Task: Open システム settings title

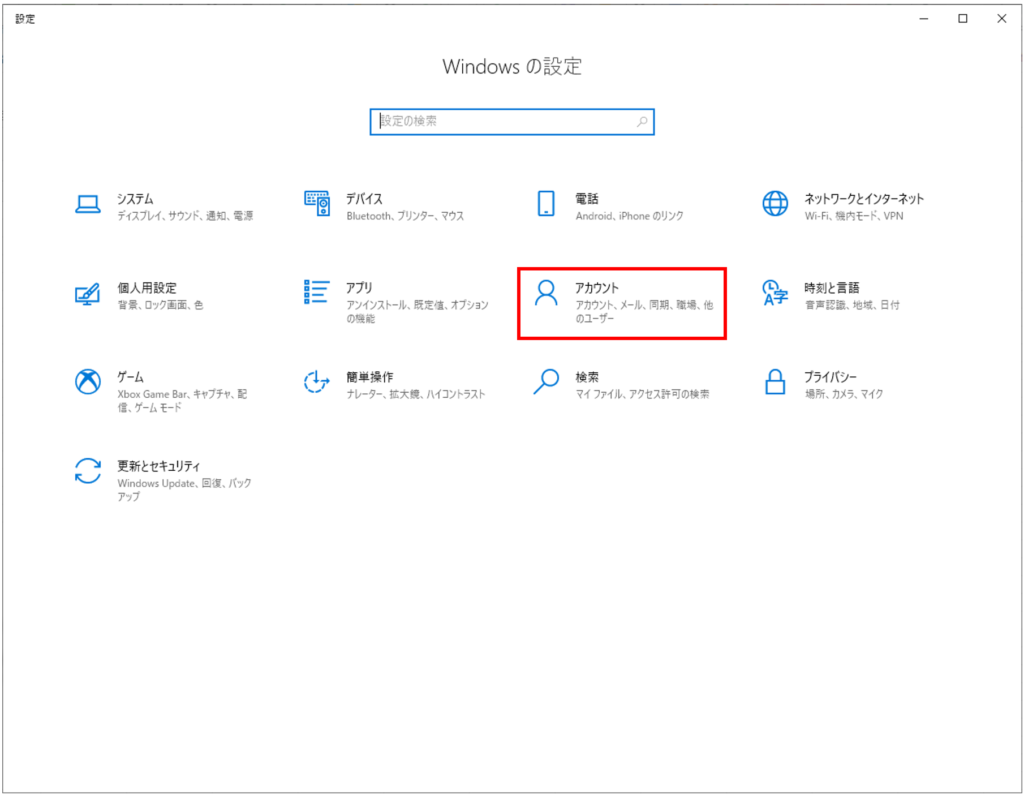Action: [135, 199]
